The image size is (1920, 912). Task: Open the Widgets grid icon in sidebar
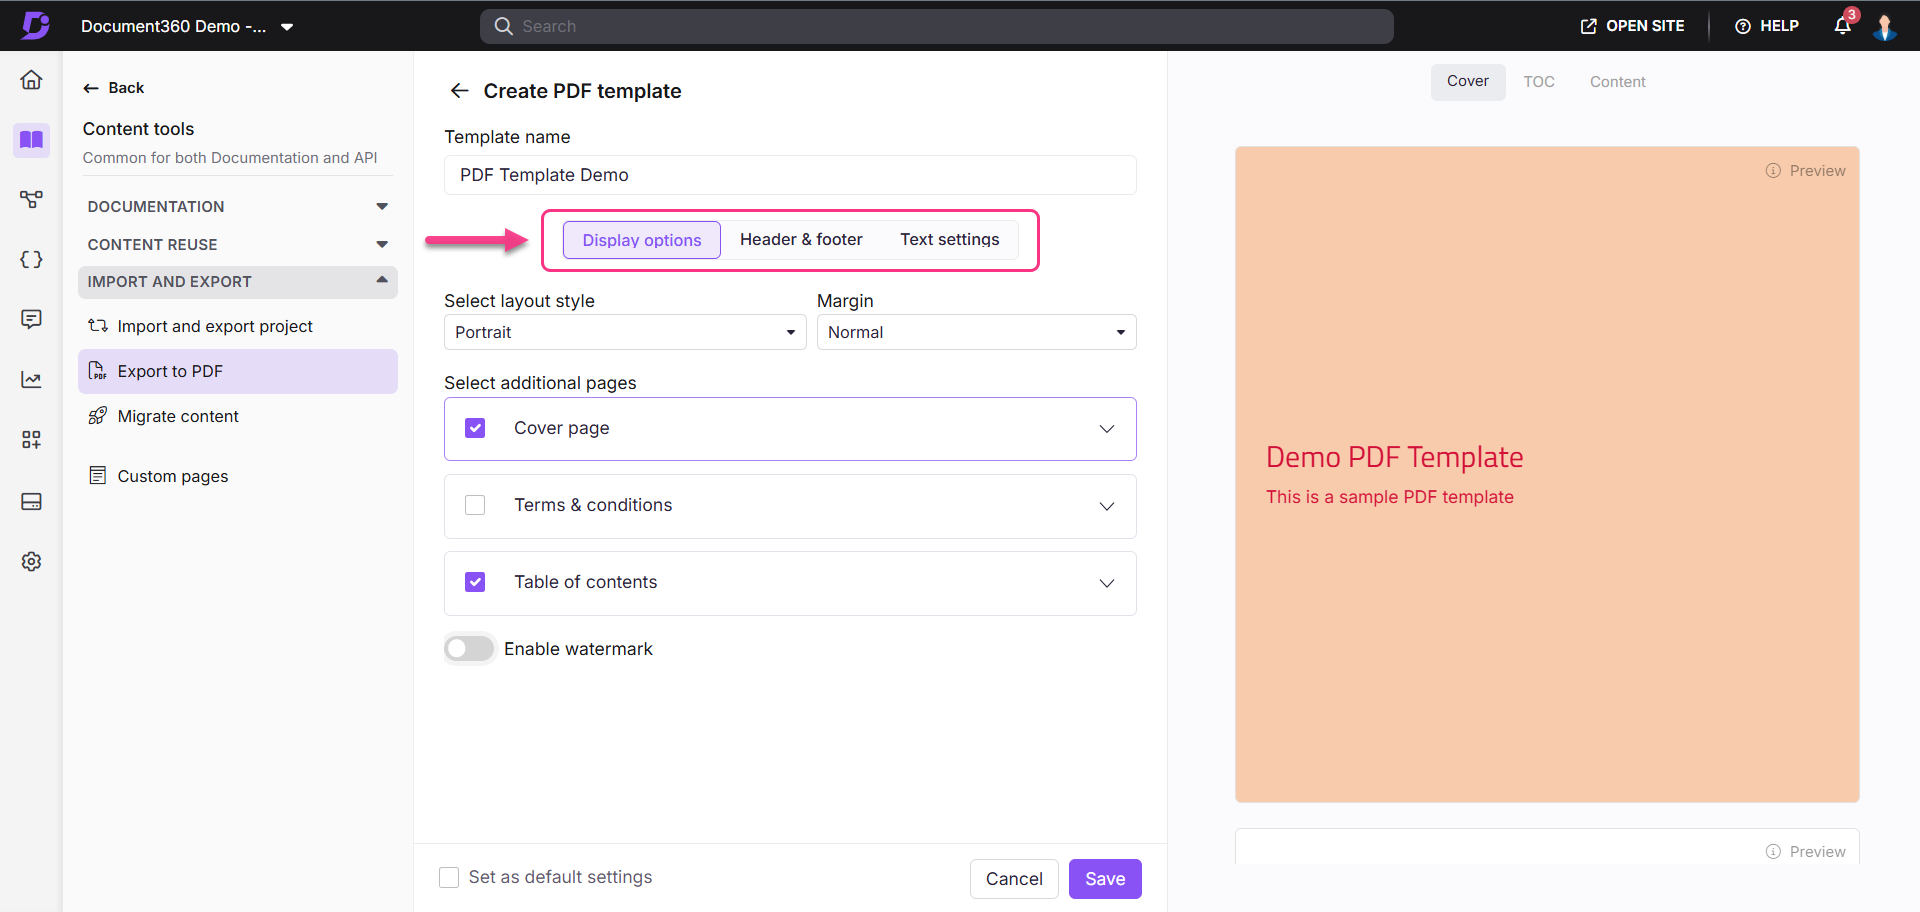point(31,440)
